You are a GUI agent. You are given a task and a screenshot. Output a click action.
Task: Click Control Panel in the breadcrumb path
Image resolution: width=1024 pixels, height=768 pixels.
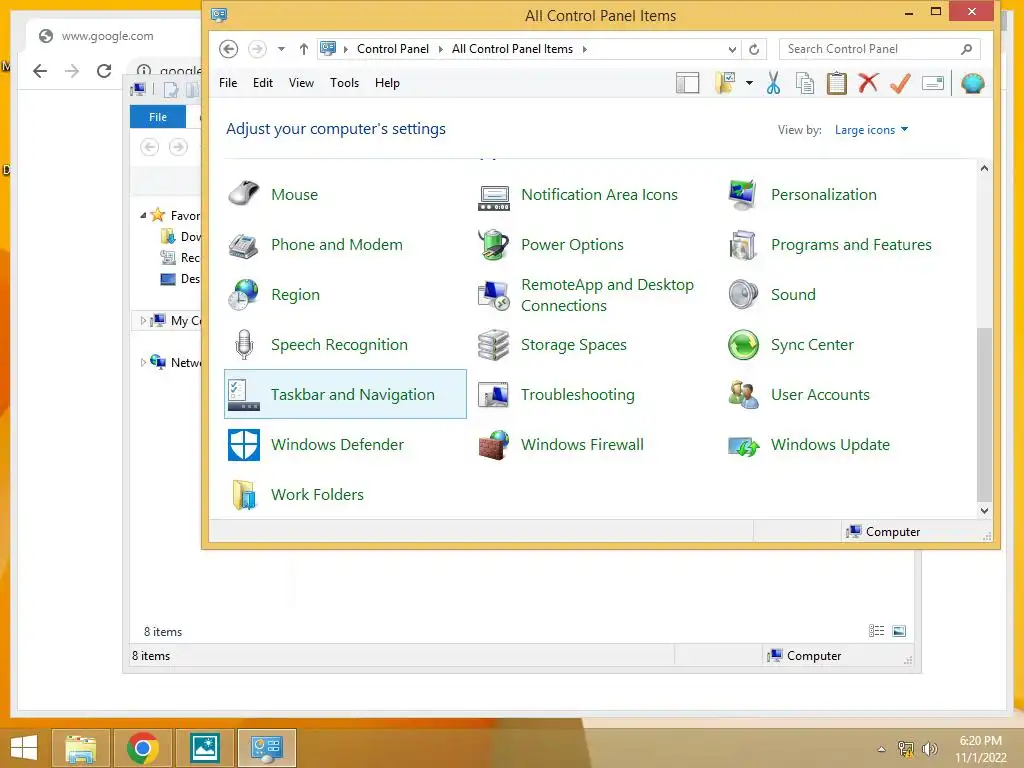pos(392,49)
